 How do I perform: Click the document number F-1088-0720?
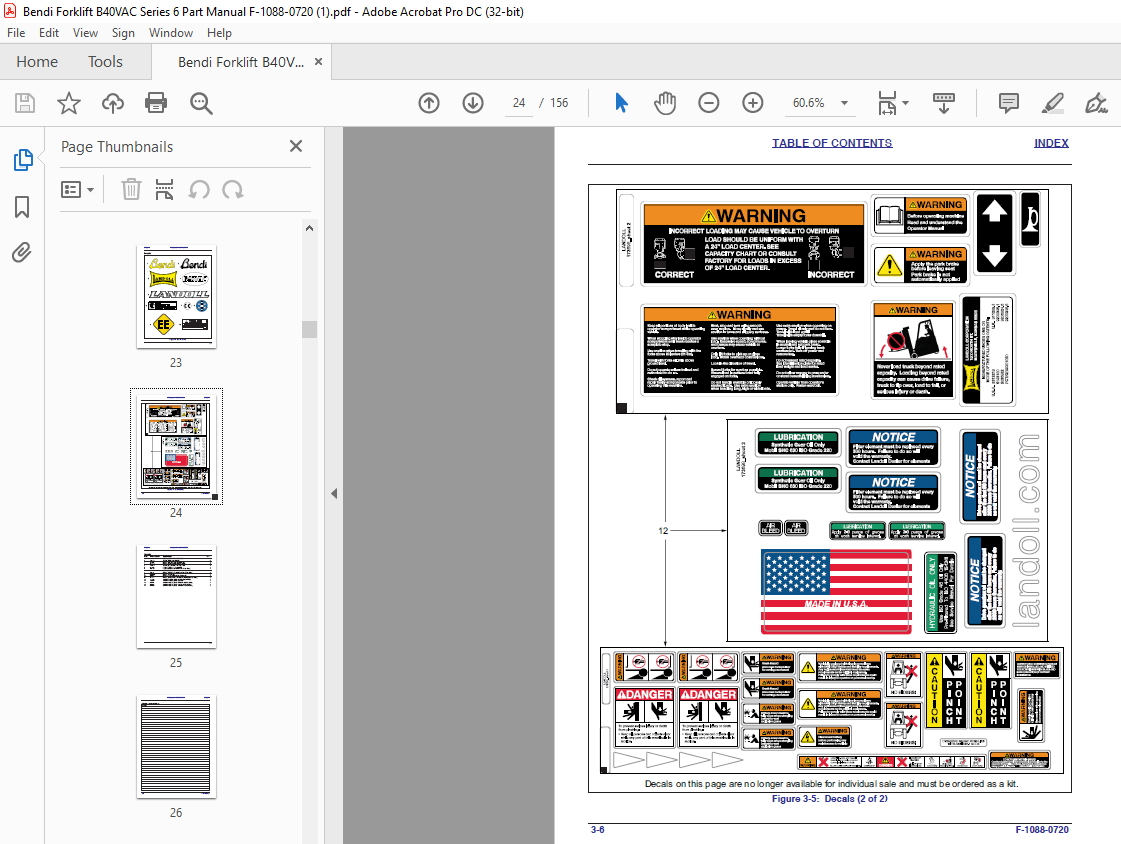(1042, 830)
